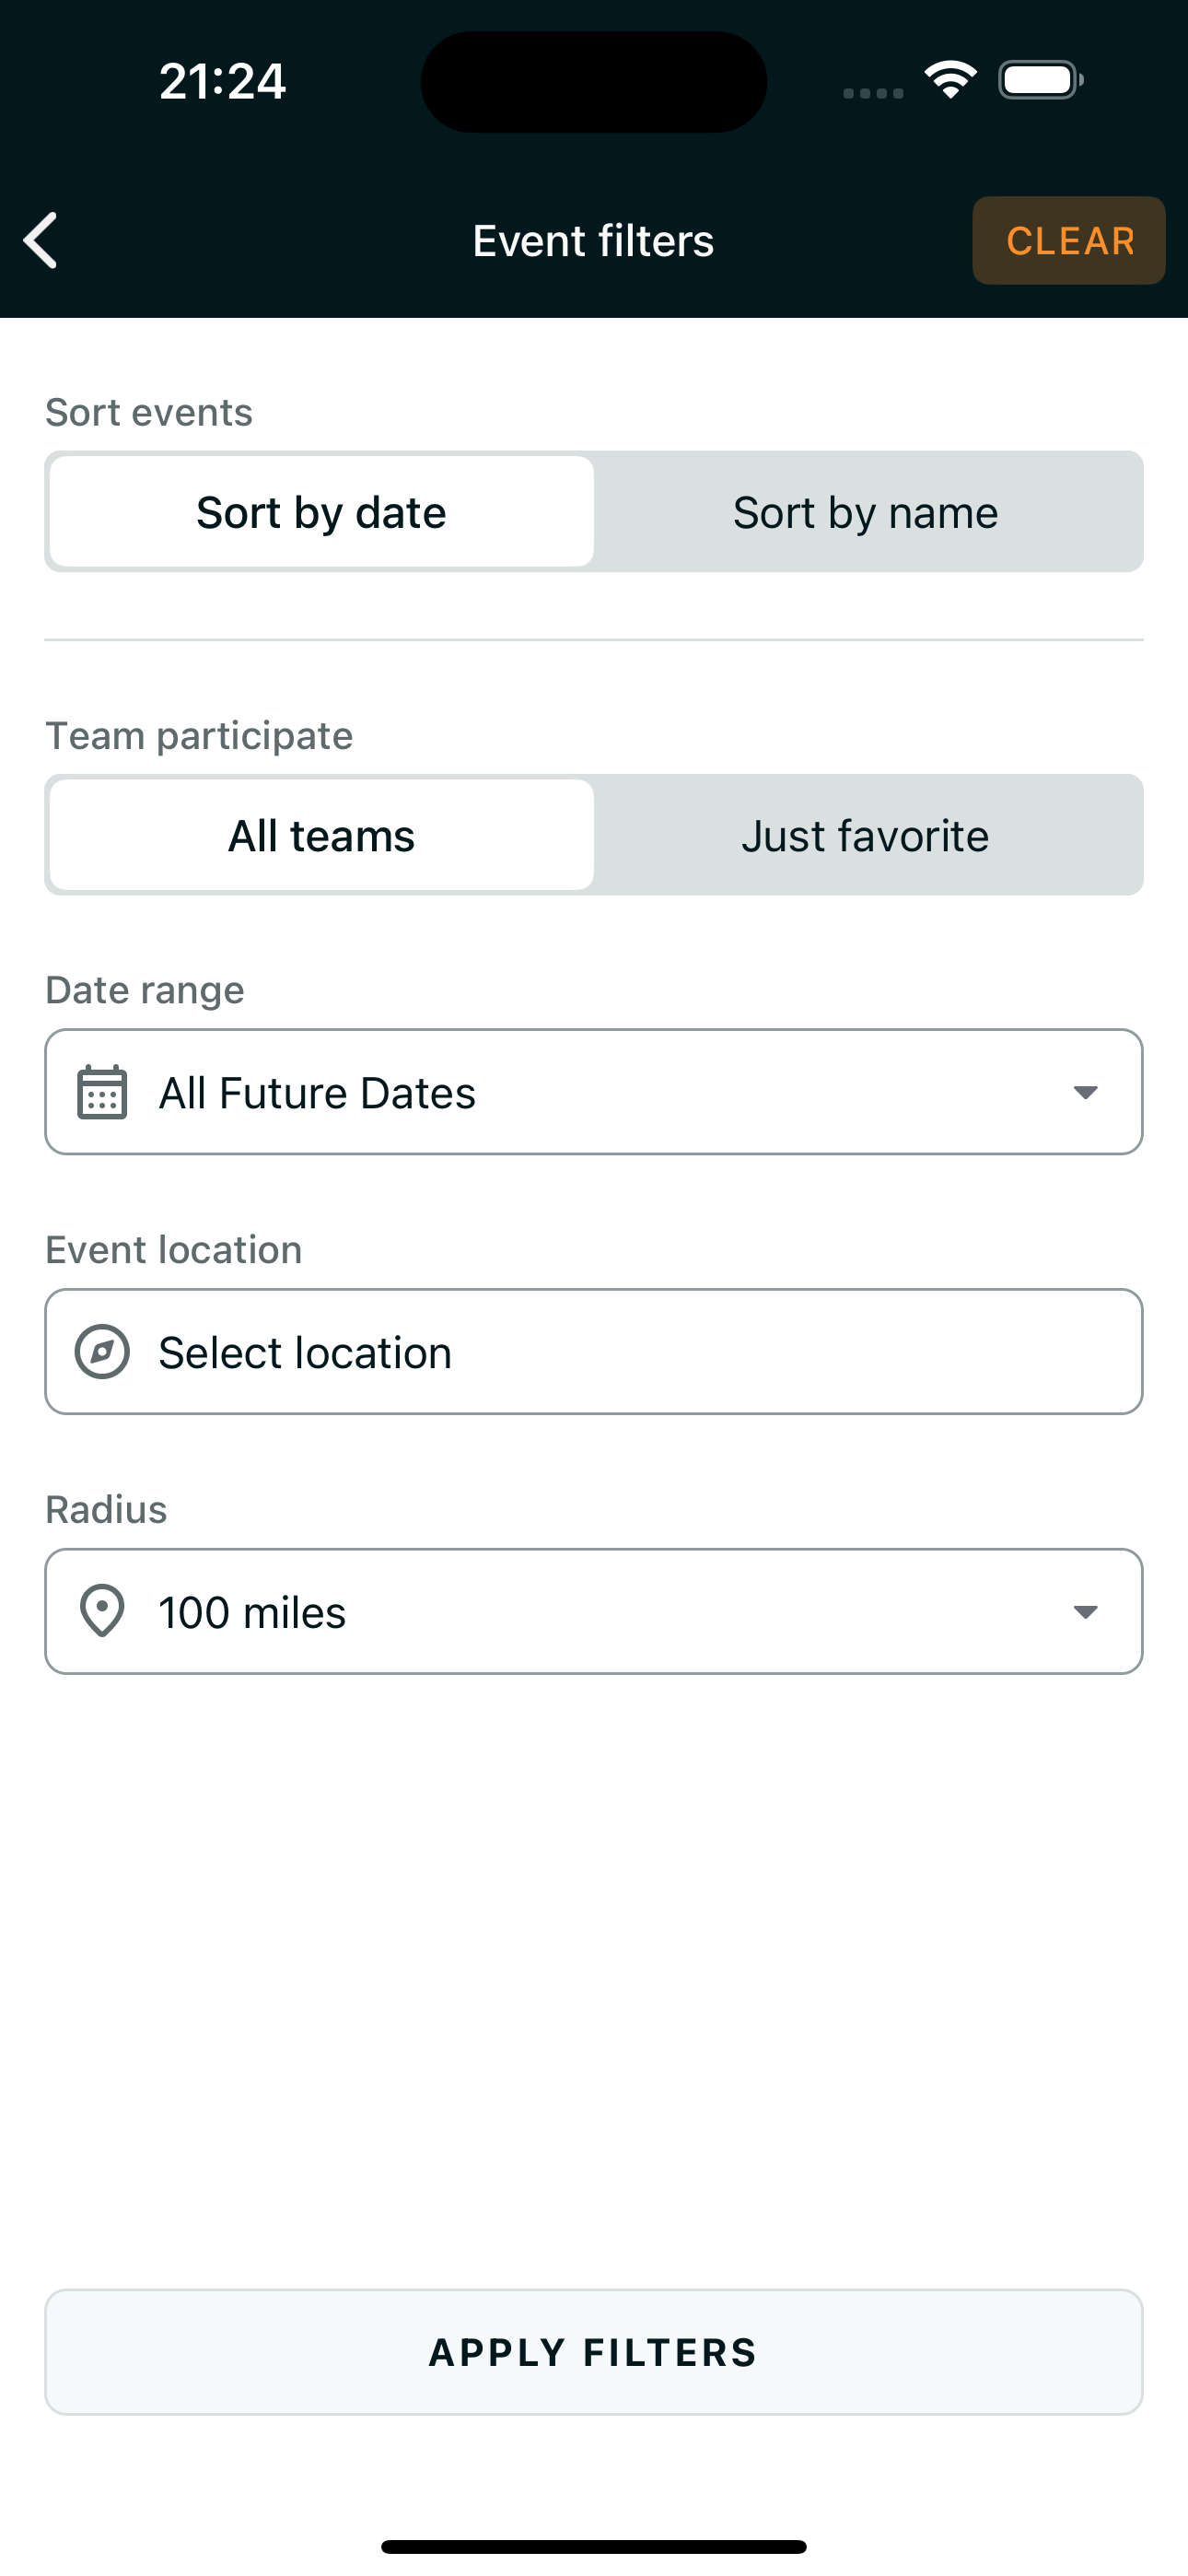Select the Sort by date option
The width and height of the screenshot is (1188, 2576).
coord(321,512)
